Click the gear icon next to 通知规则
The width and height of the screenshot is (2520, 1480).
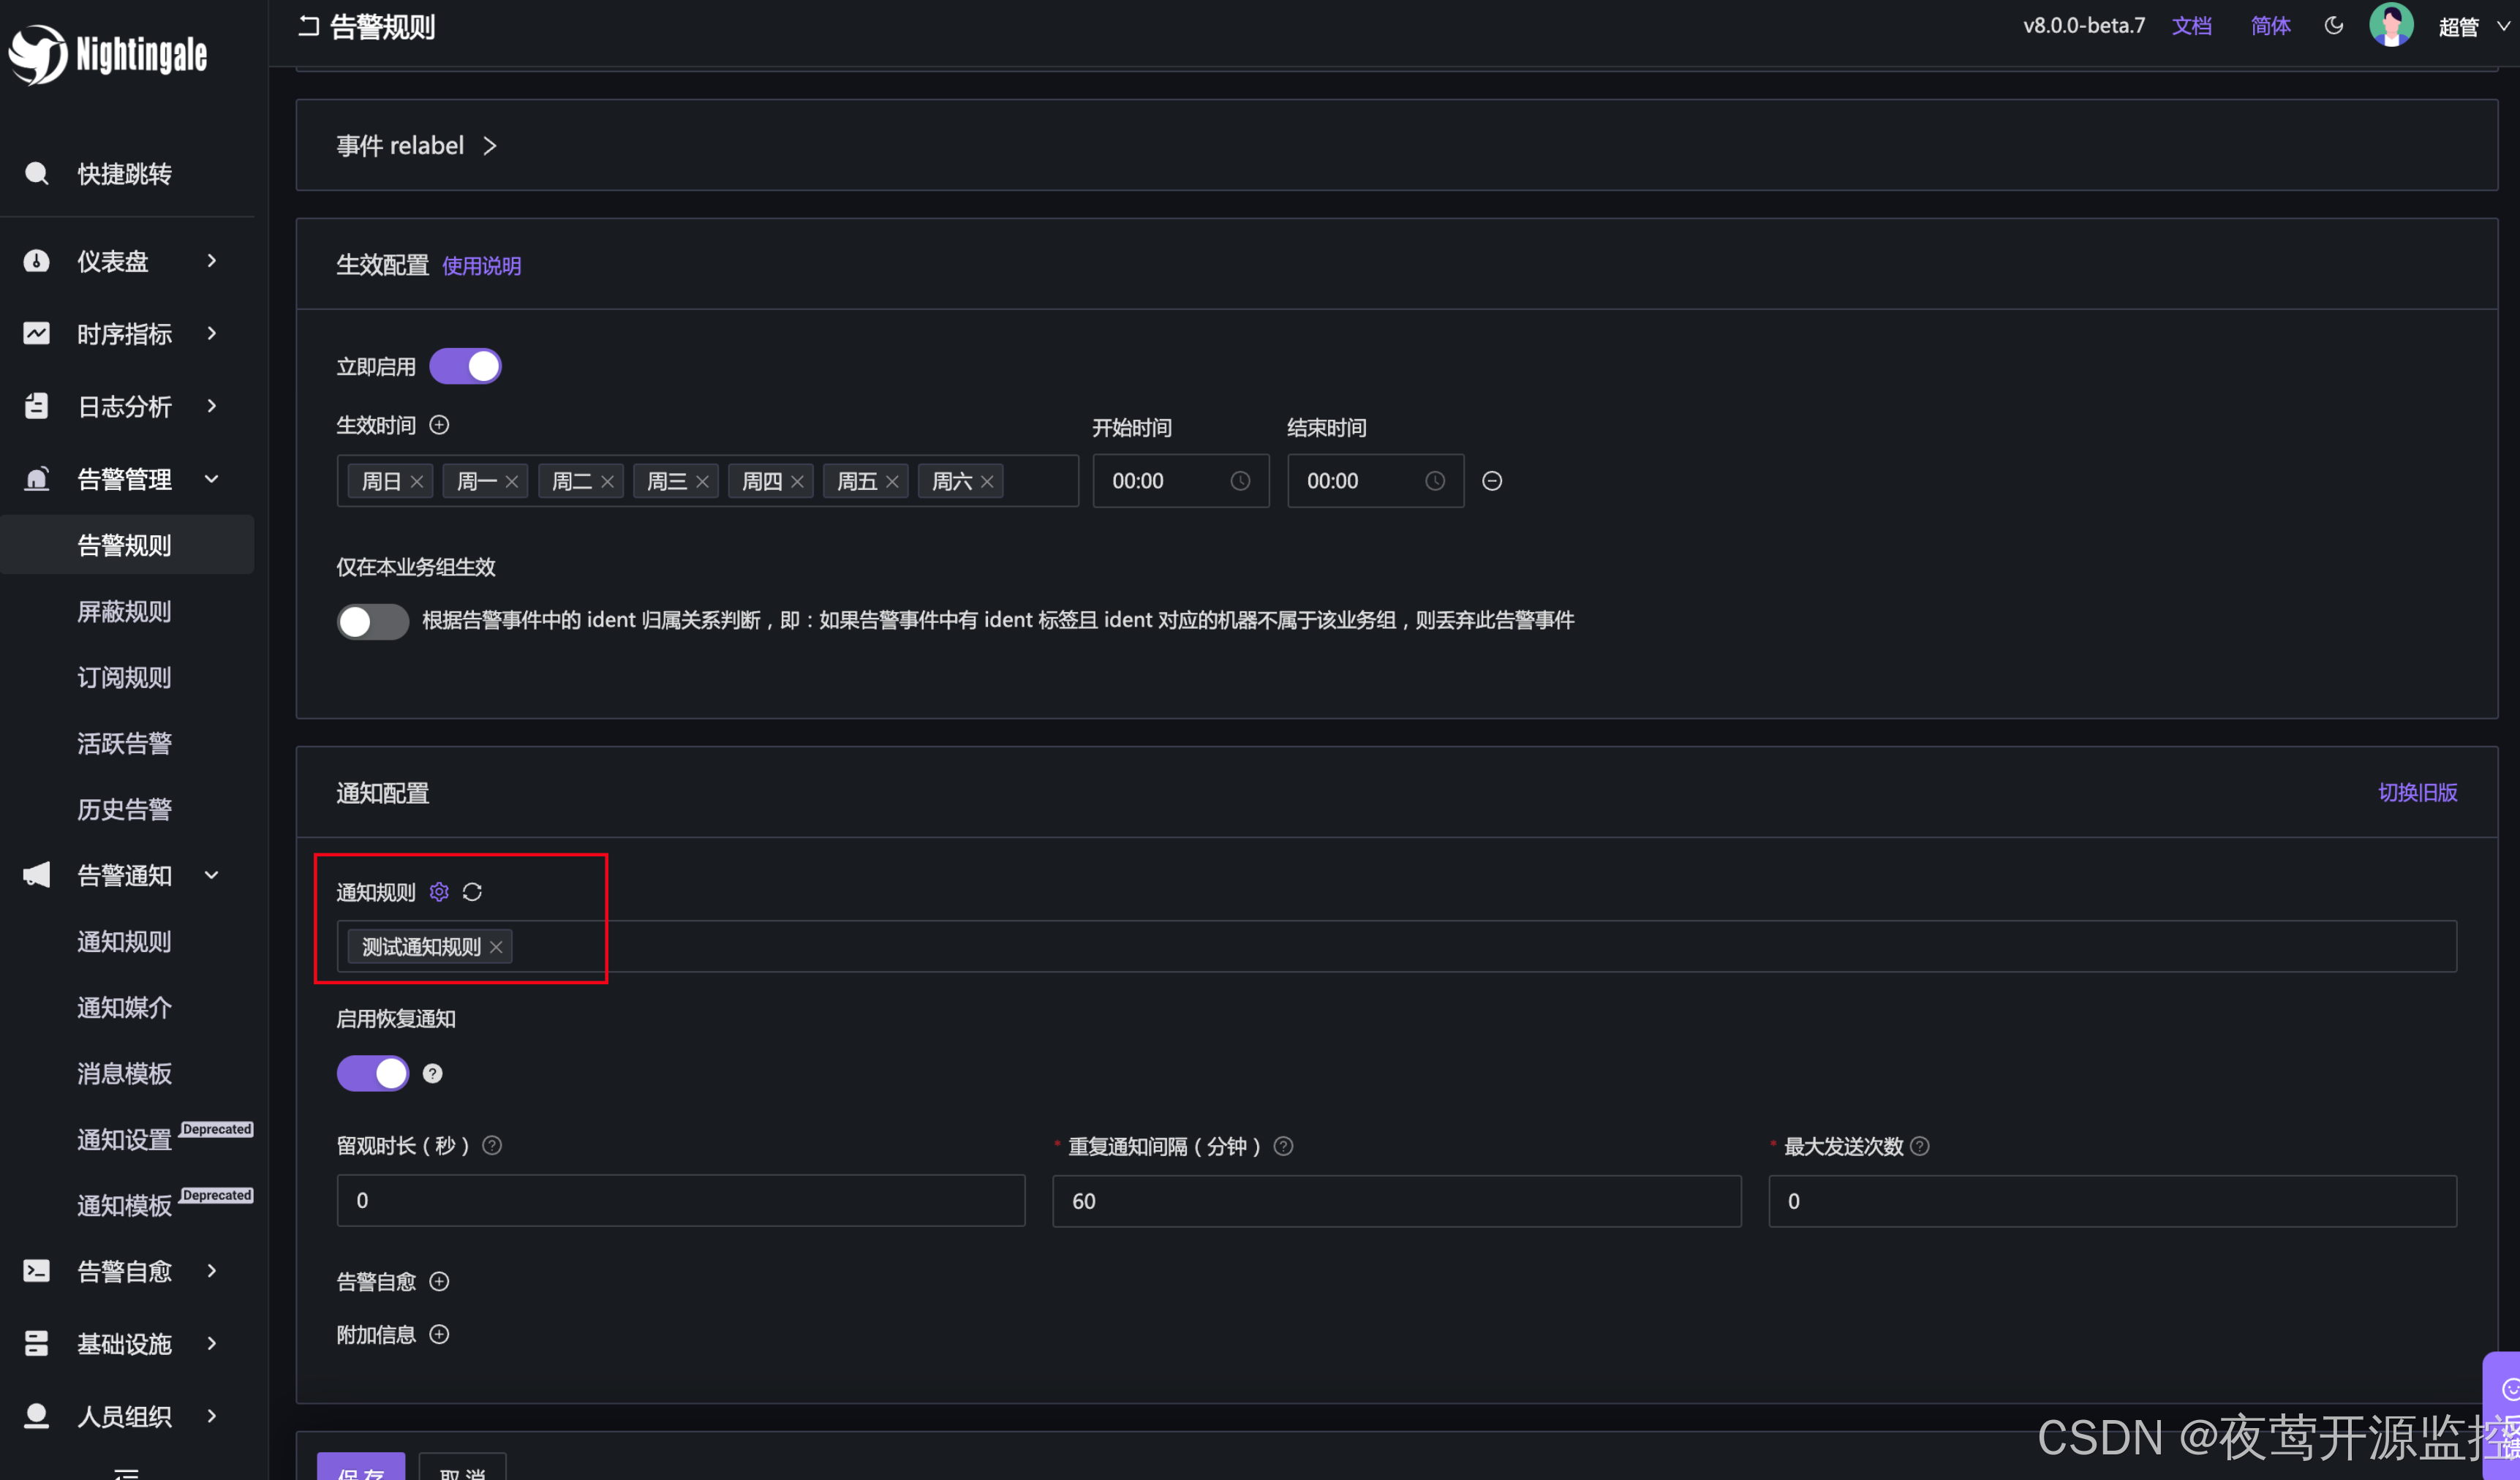point(439,891)
